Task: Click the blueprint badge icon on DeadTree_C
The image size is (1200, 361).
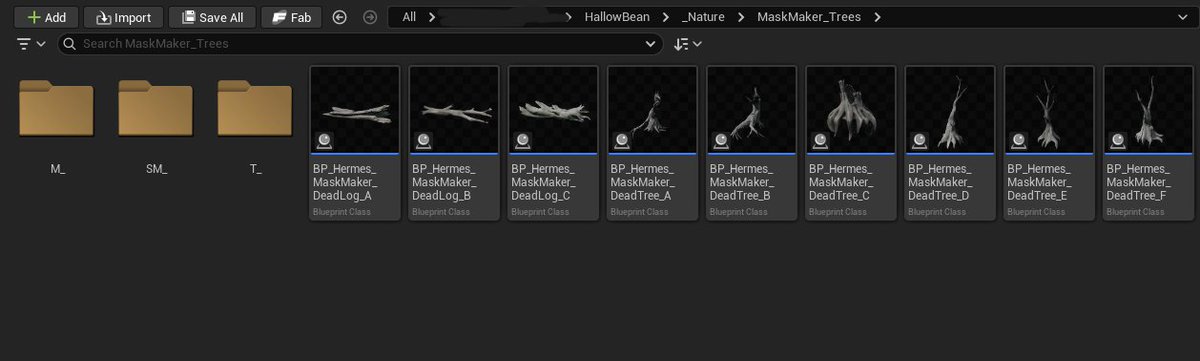Action: click(820, 141)
